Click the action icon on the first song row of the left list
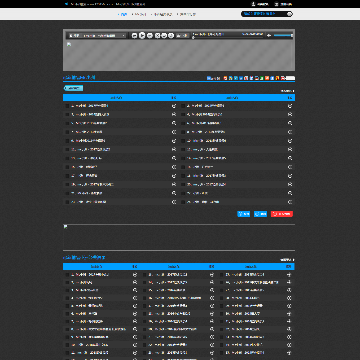 [174, 106]
